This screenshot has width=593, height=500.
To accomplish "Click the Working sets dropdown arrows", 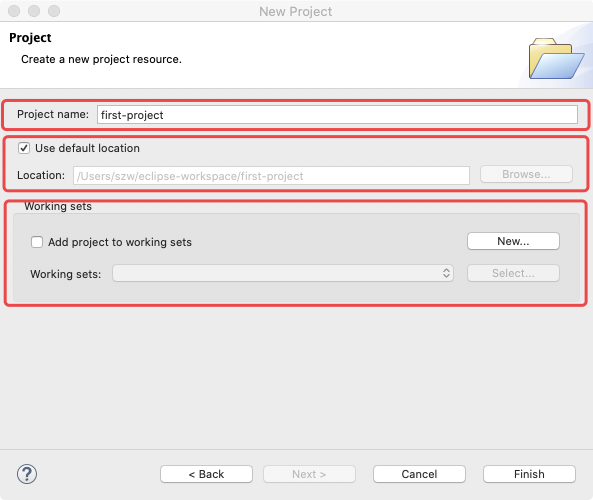I will [x=446, y=273].
